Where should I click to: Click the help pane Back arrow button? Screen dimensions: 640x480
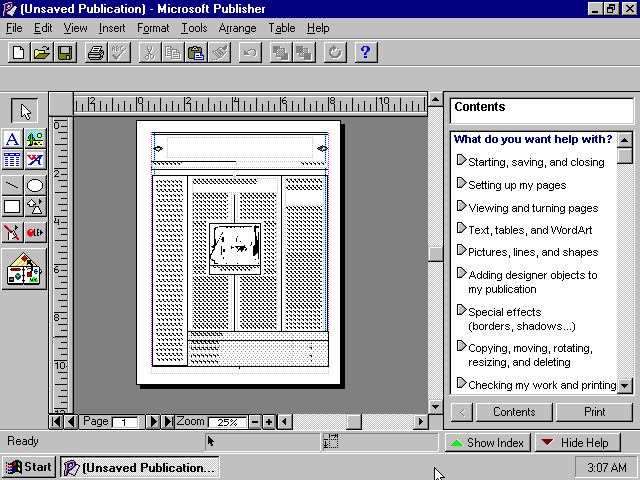click(x=462, y=412)
